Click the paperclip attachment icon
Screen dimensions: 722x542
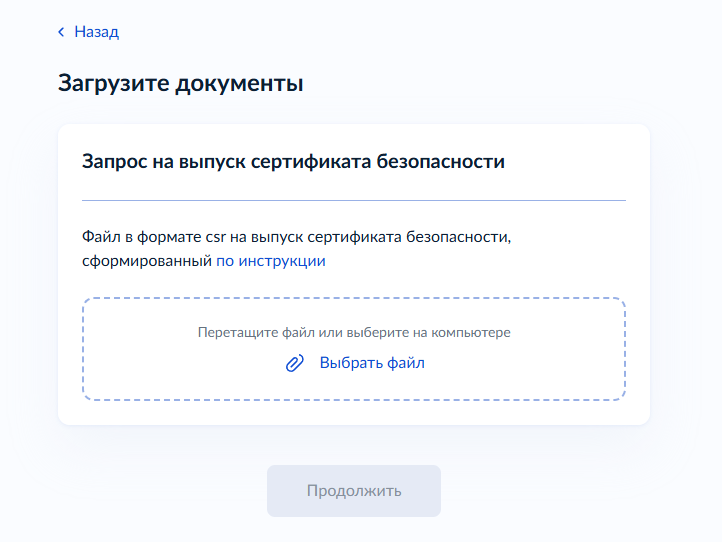(x=295, y=363)
